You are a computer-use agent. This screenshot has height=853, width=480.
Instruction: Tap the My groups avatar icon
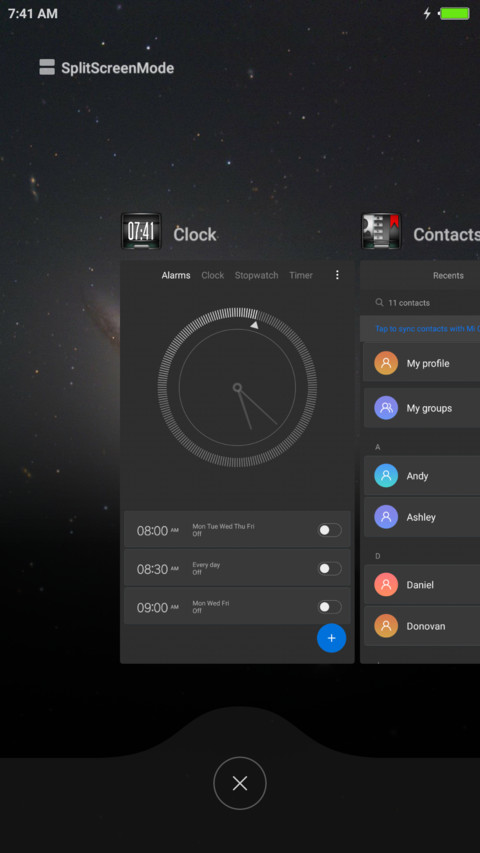click(x=386, y=407)
